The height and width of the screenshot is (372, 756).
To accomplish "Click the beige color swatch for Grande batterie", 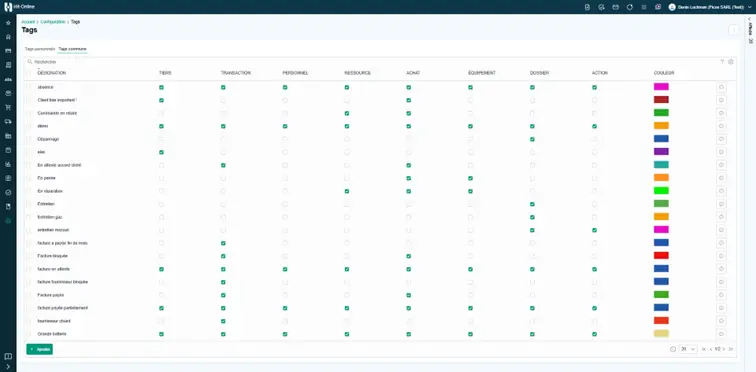I will pyautogui.click(x=661, y=333).
